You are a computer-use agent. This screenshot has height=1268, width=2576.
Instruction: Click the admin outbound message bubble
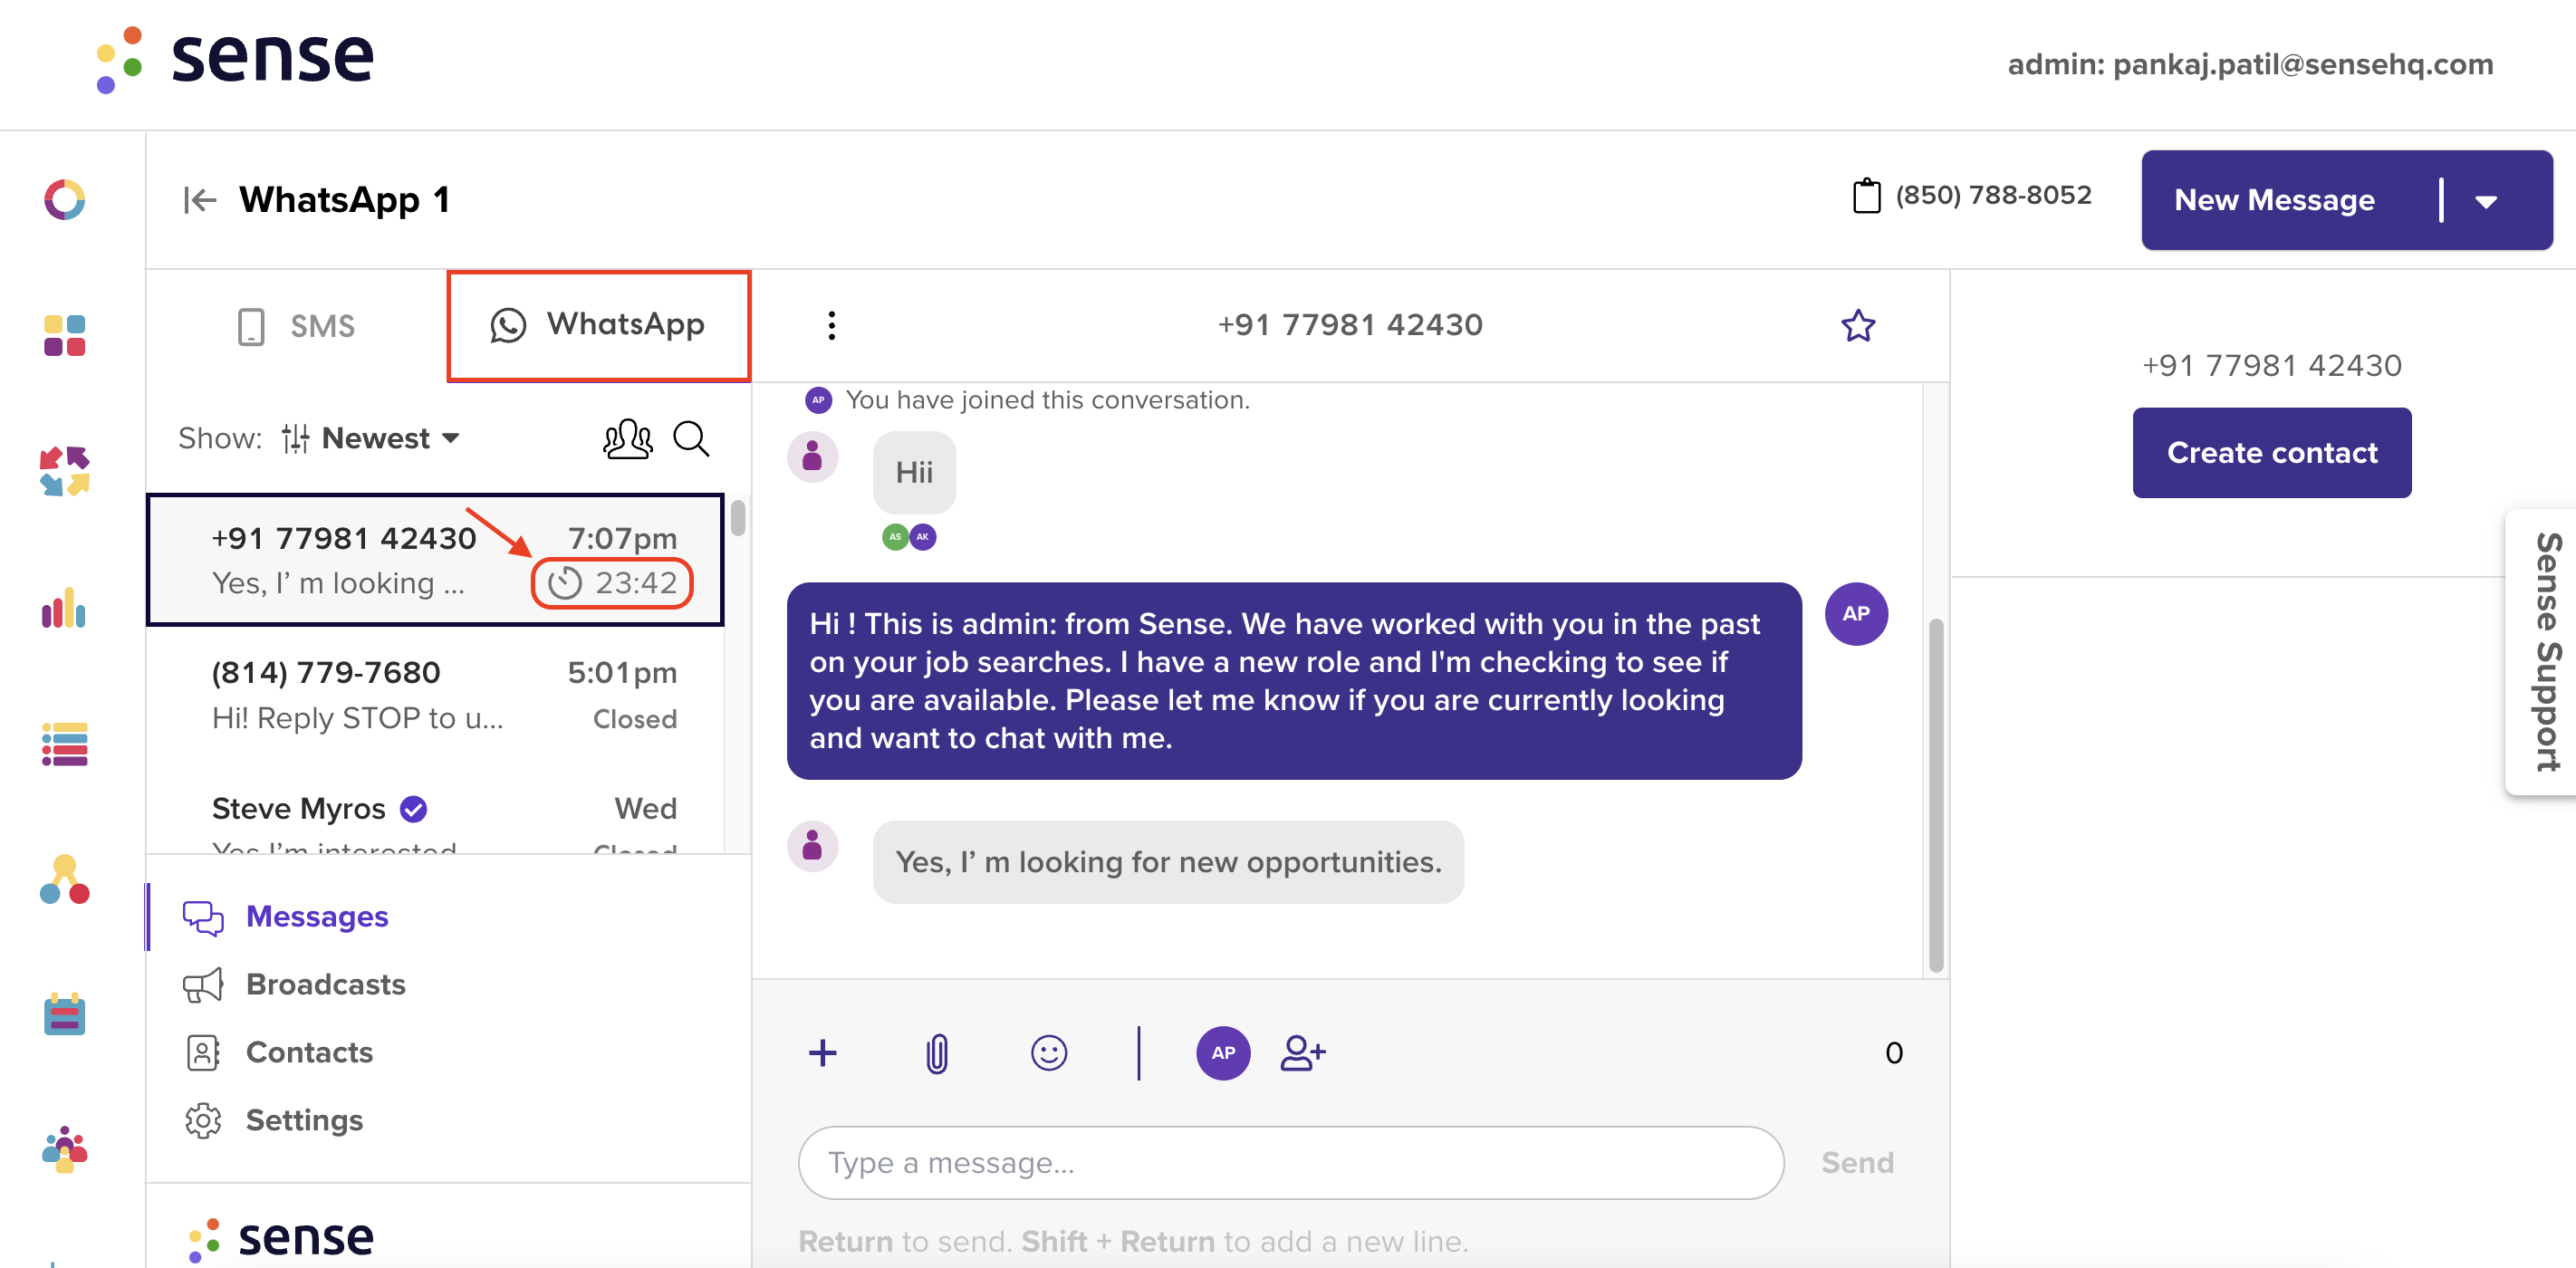[1293, 681]
